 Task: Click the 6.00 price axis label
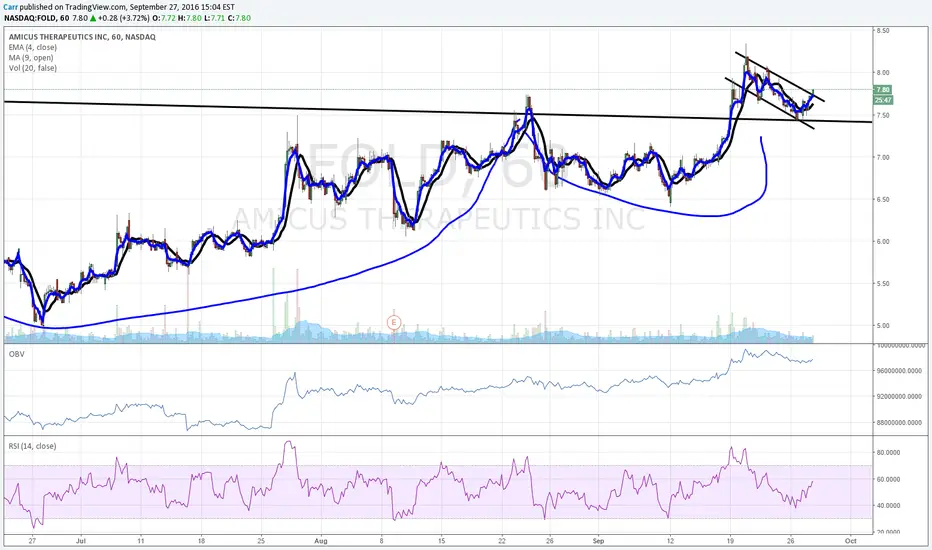[883, 242]
